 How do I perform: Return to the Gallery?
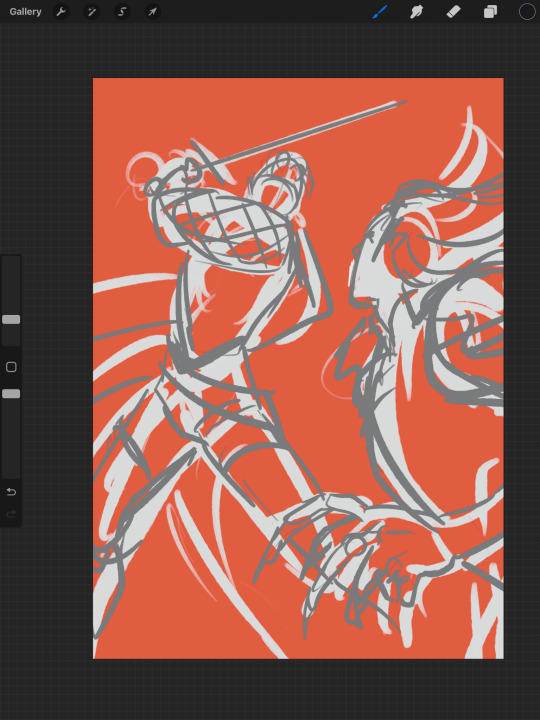tap(25, 11)
